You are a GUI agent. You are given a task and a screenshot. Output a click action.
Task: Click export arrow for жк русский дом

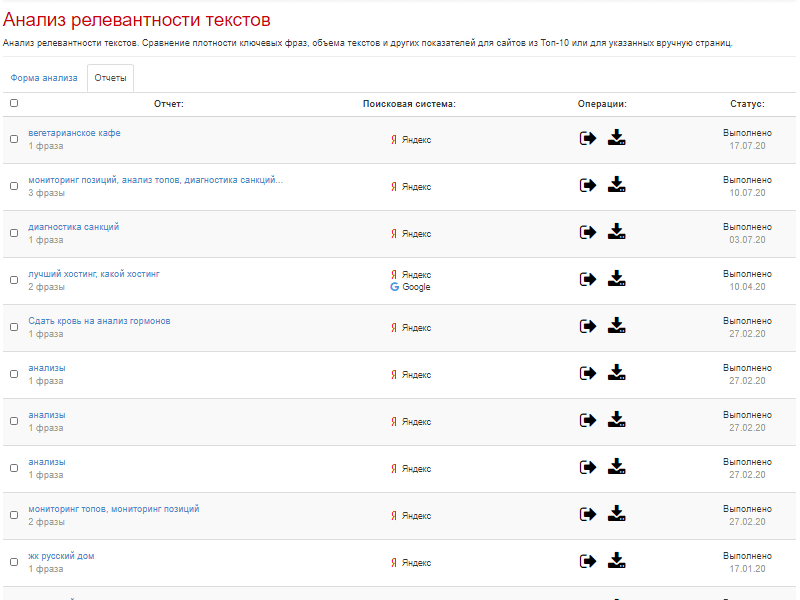point(588,561)
